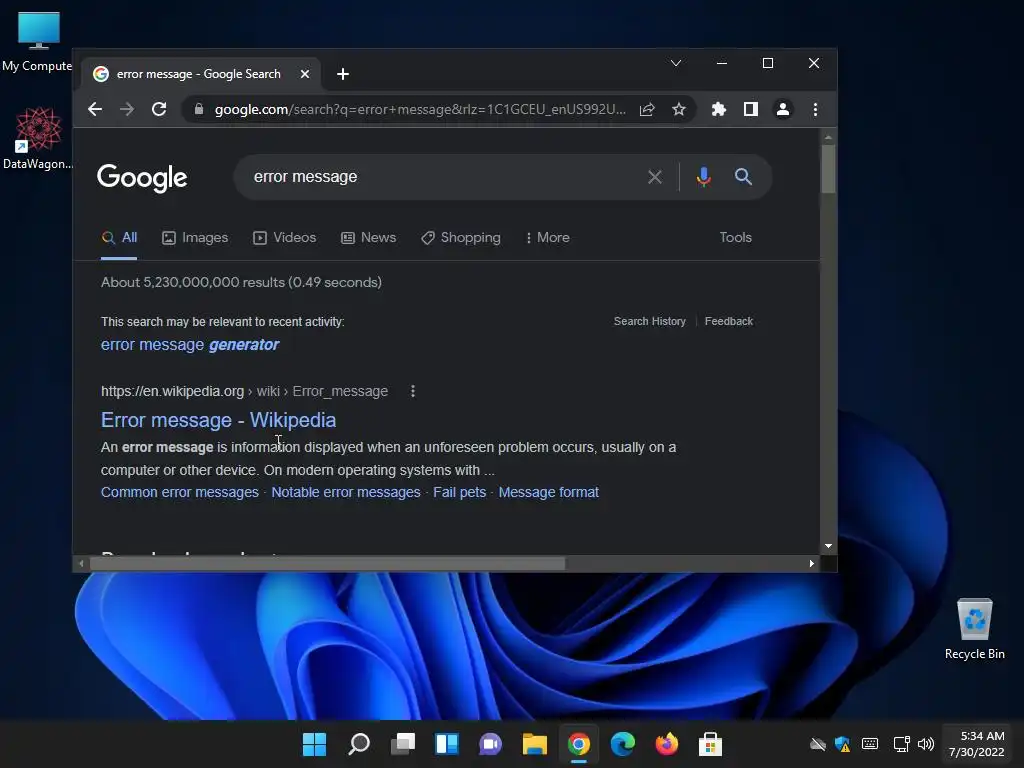View site info via the padlock icon

point(199,109)
